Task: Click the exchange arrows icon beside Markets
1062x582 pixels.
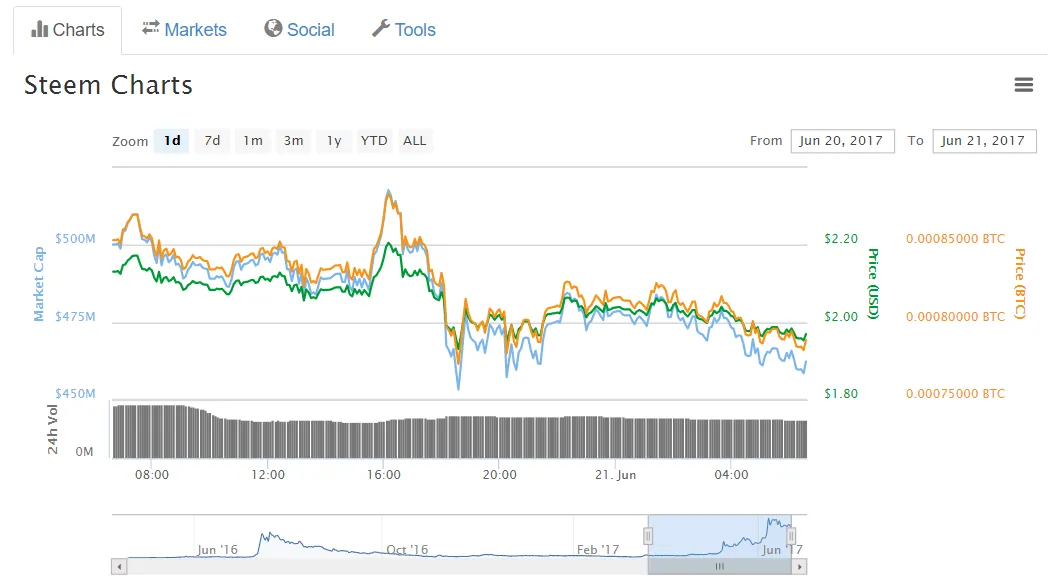Action: tap(150, 28)
